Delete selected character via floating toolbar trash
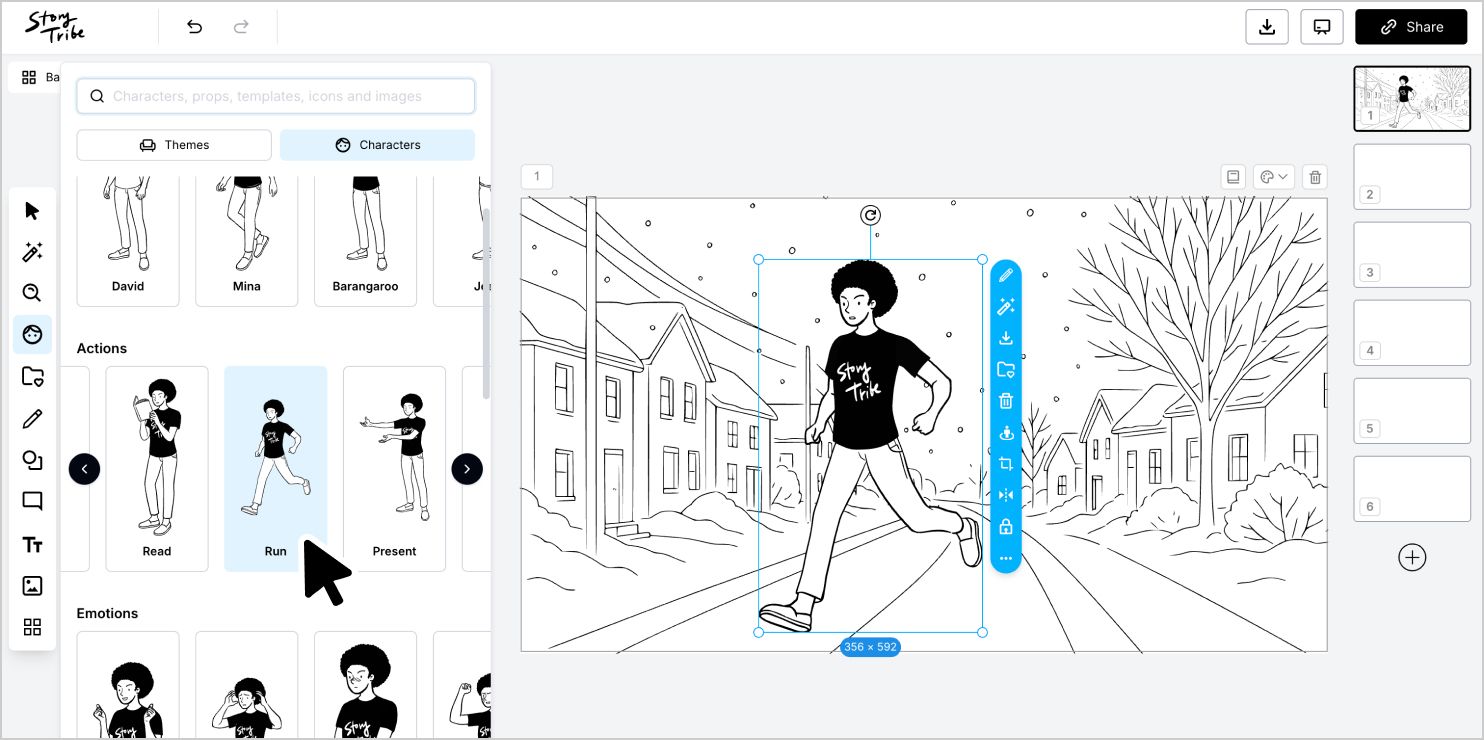 click(1006, 401)
